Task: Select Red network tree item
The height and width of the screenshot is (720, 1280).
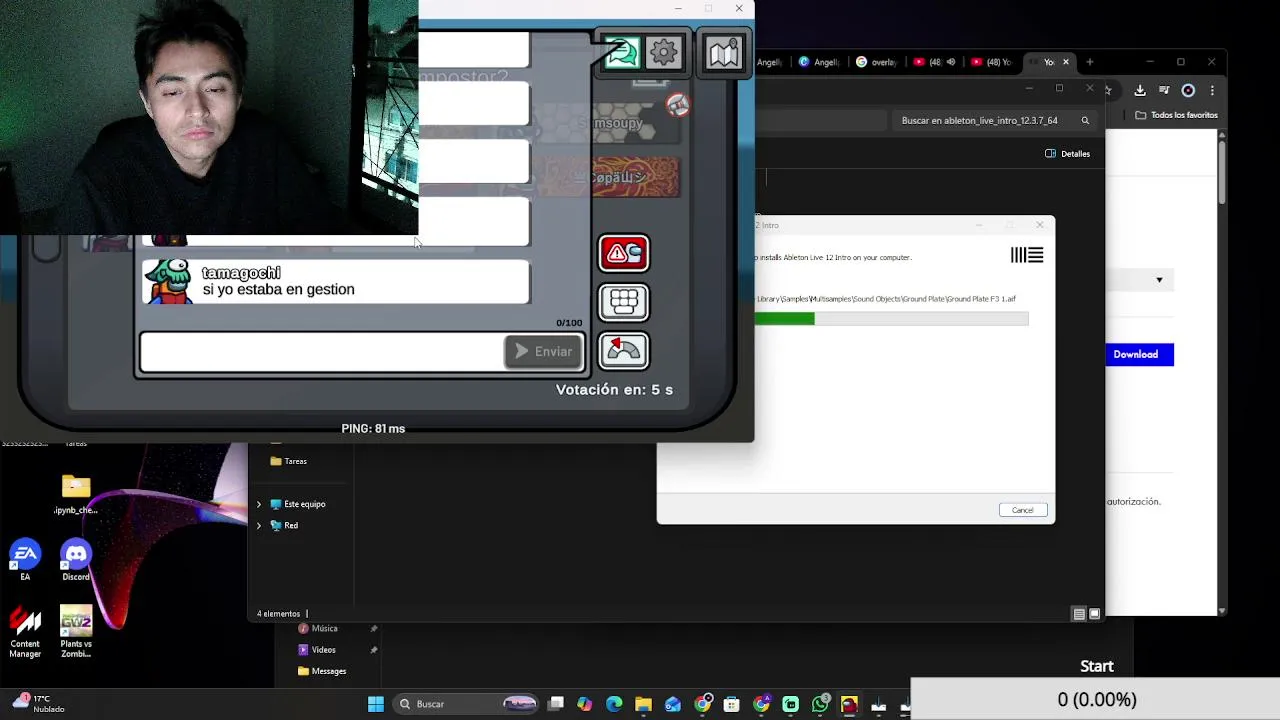Action: point(284,525)
